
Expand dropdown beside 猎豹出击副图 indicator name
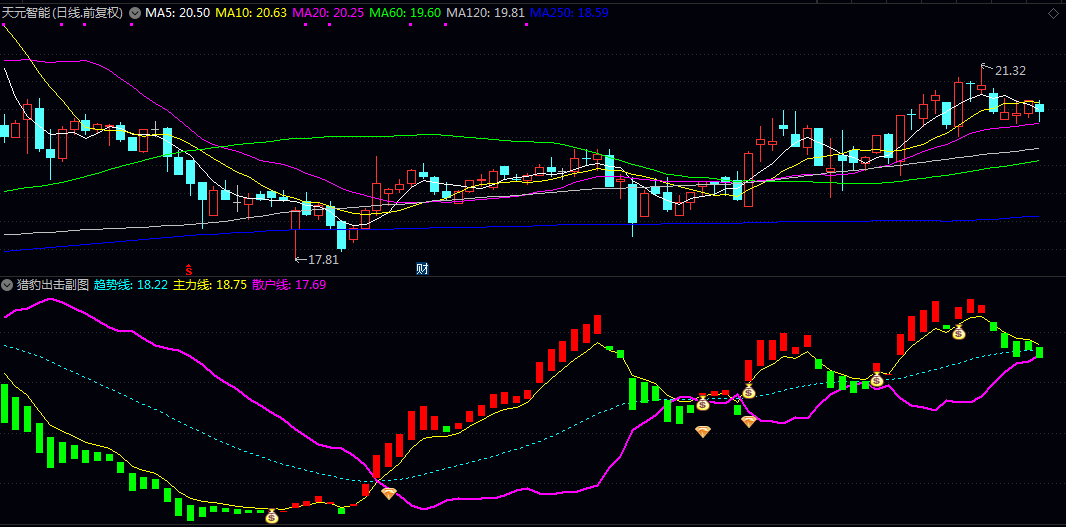(8, 285)
